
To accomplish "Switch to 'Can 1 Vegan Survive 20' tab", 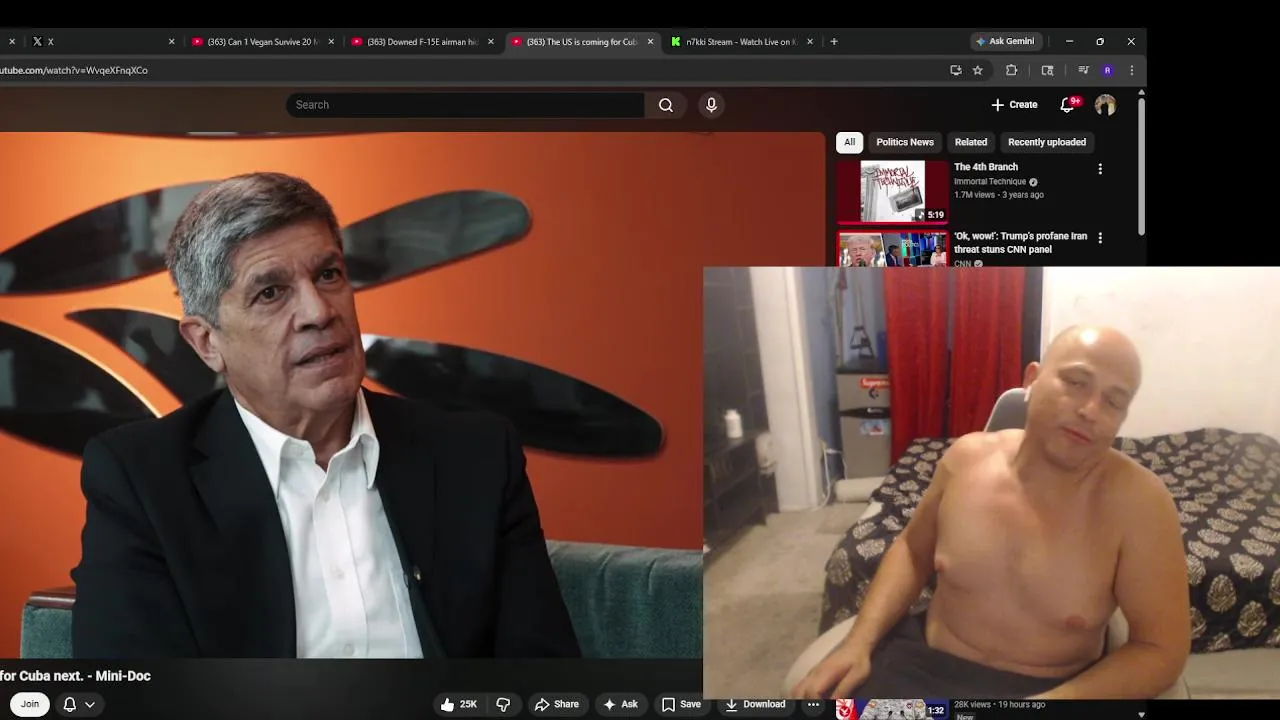I will click(262, 42).
